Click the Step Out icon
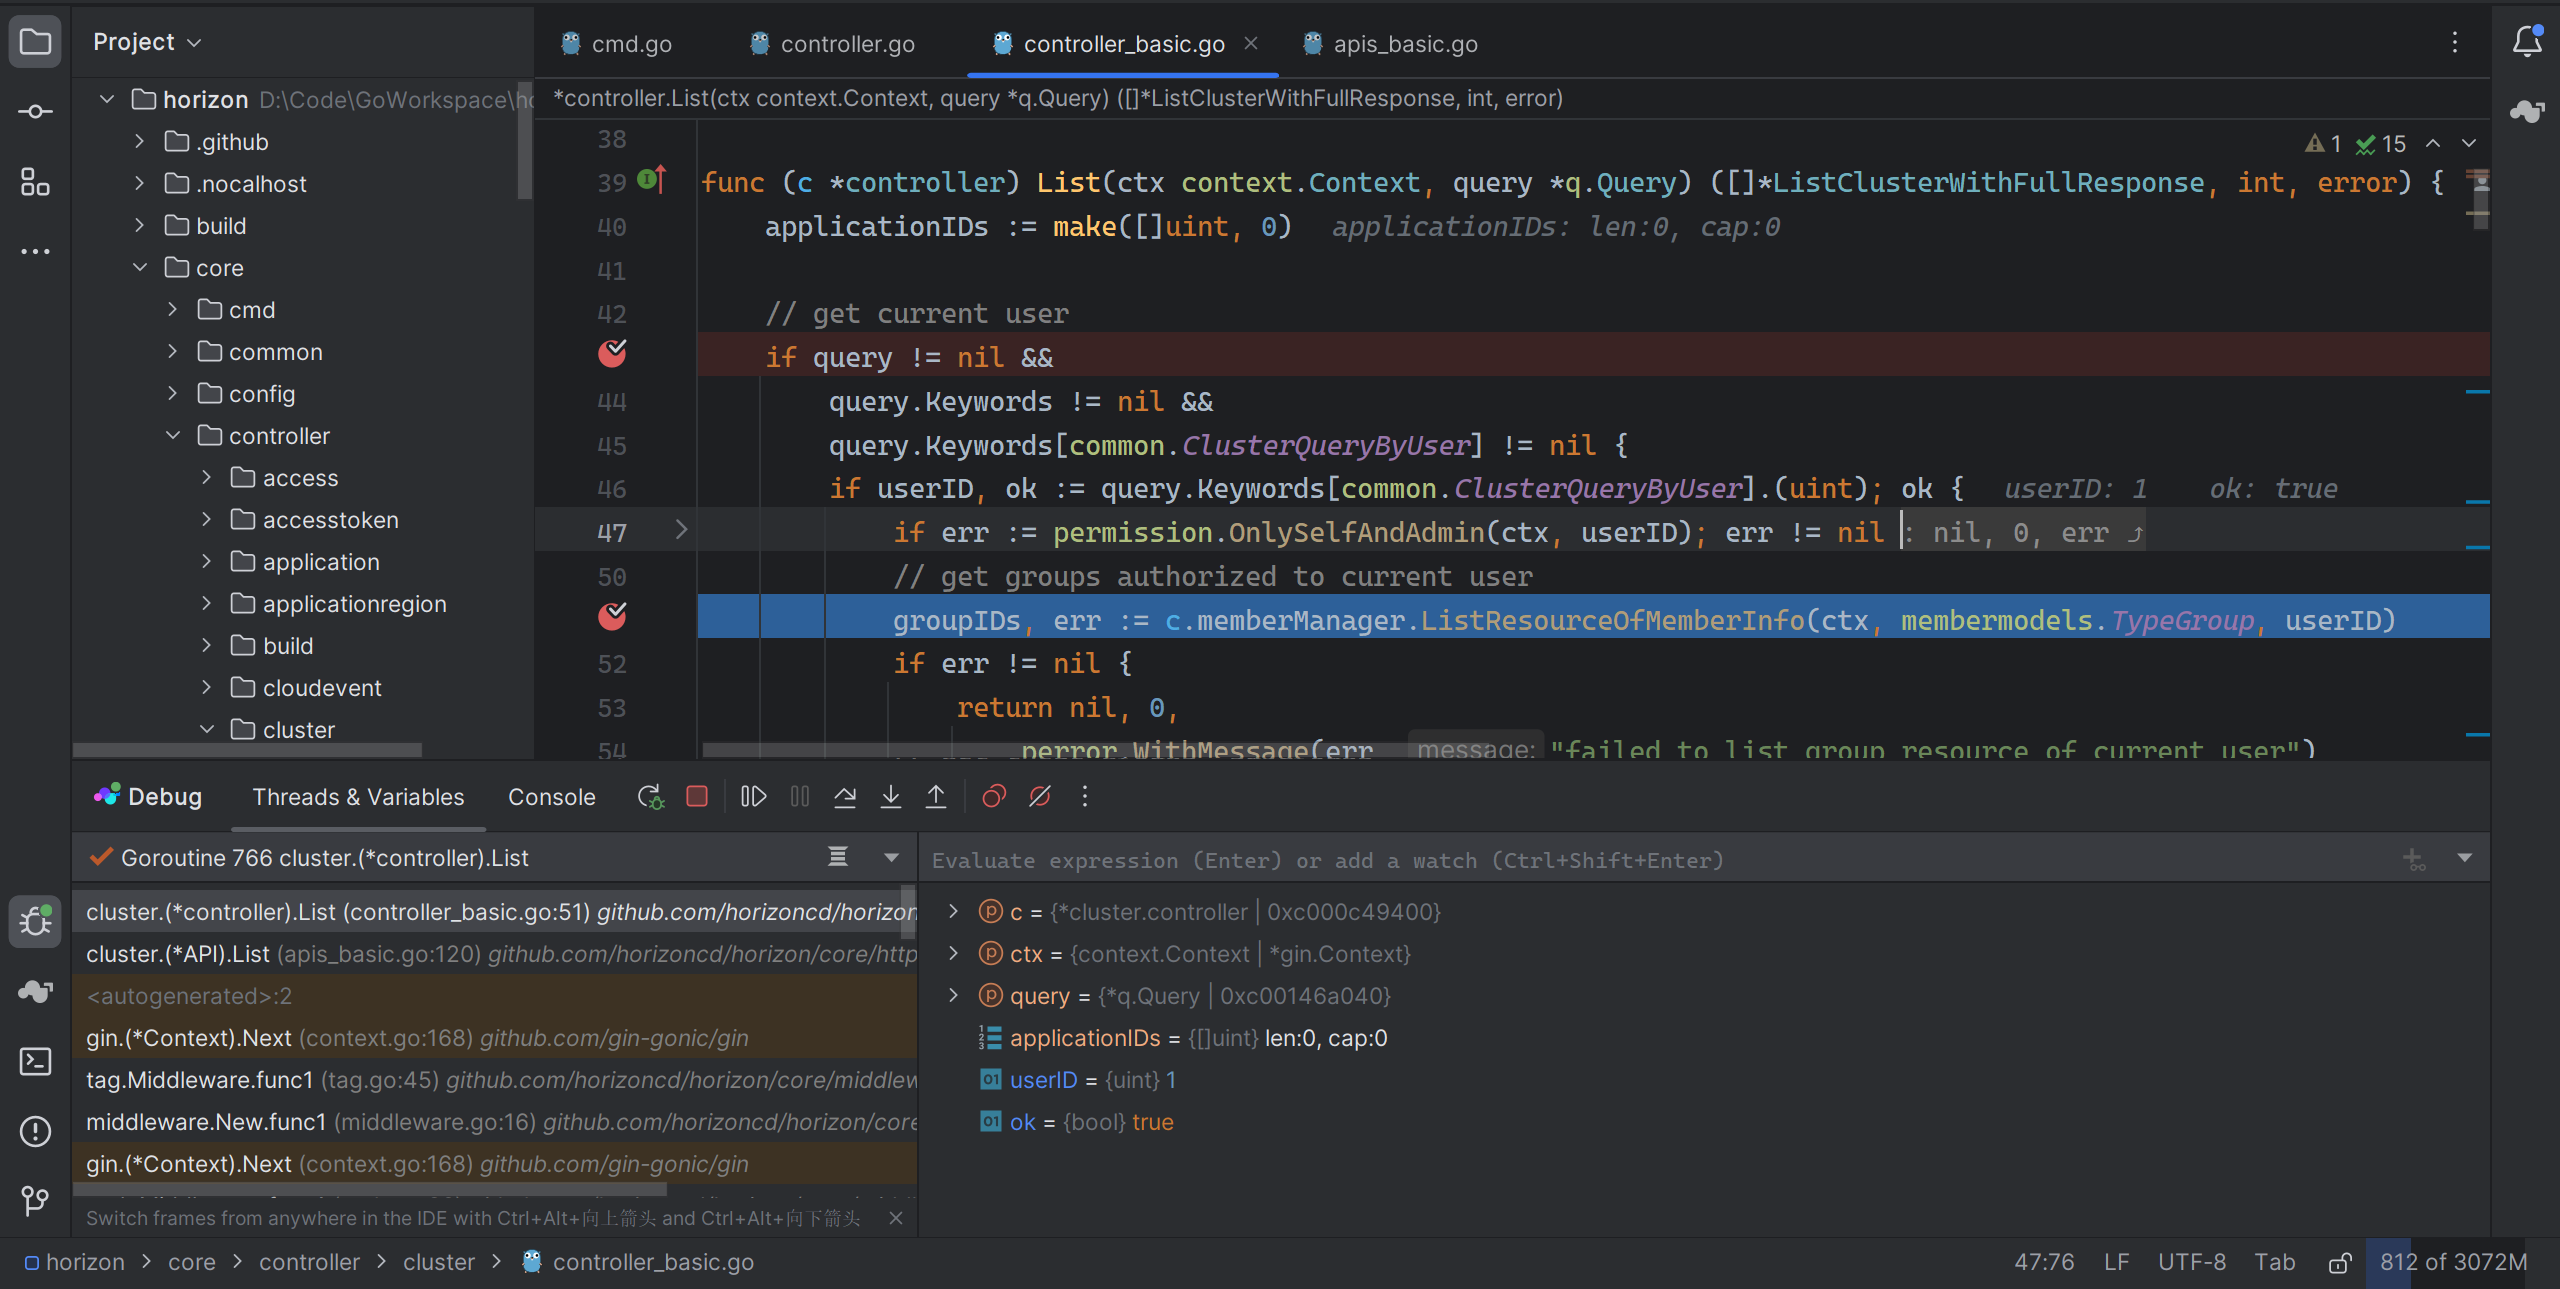 click(936, 797)
